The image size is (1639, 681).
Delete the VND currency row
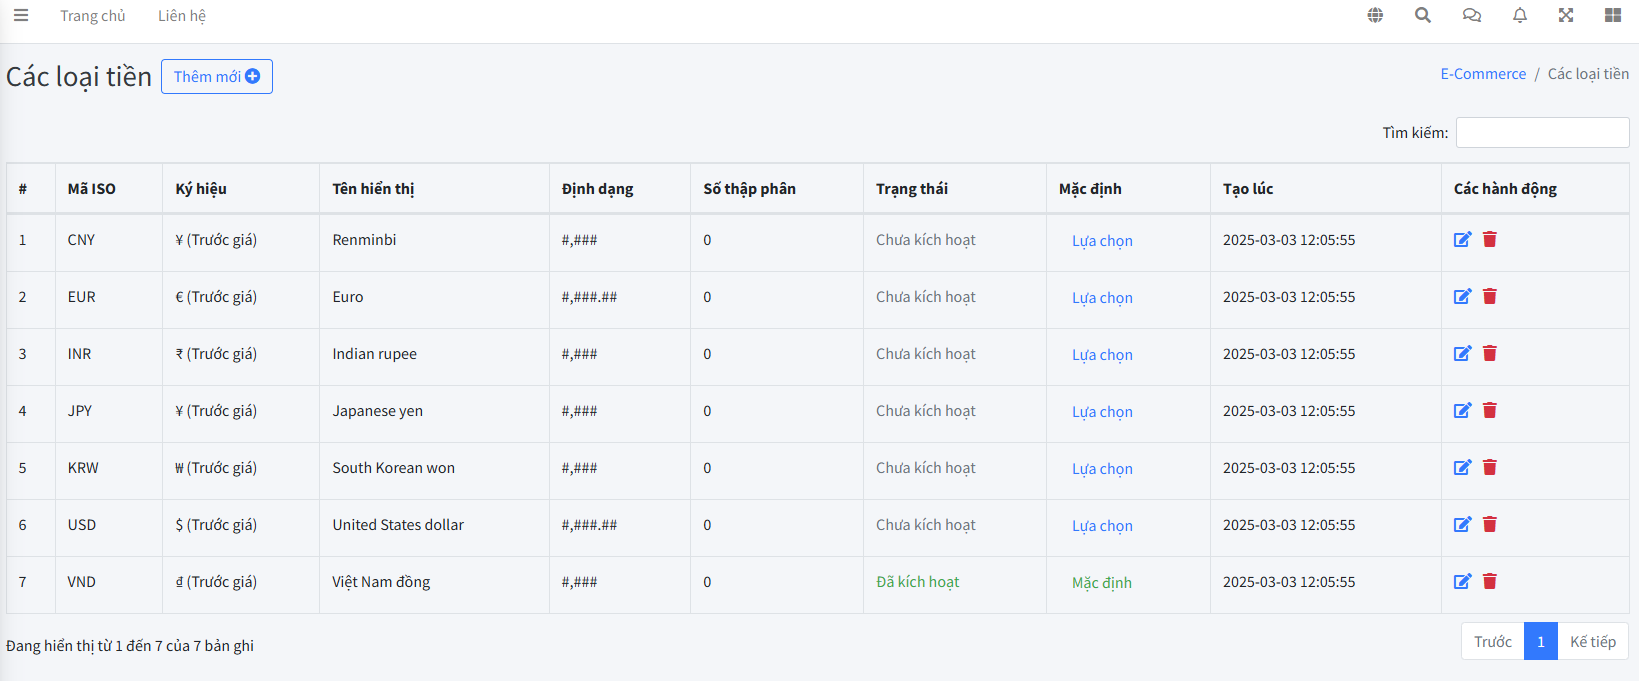click(1489, 581)
